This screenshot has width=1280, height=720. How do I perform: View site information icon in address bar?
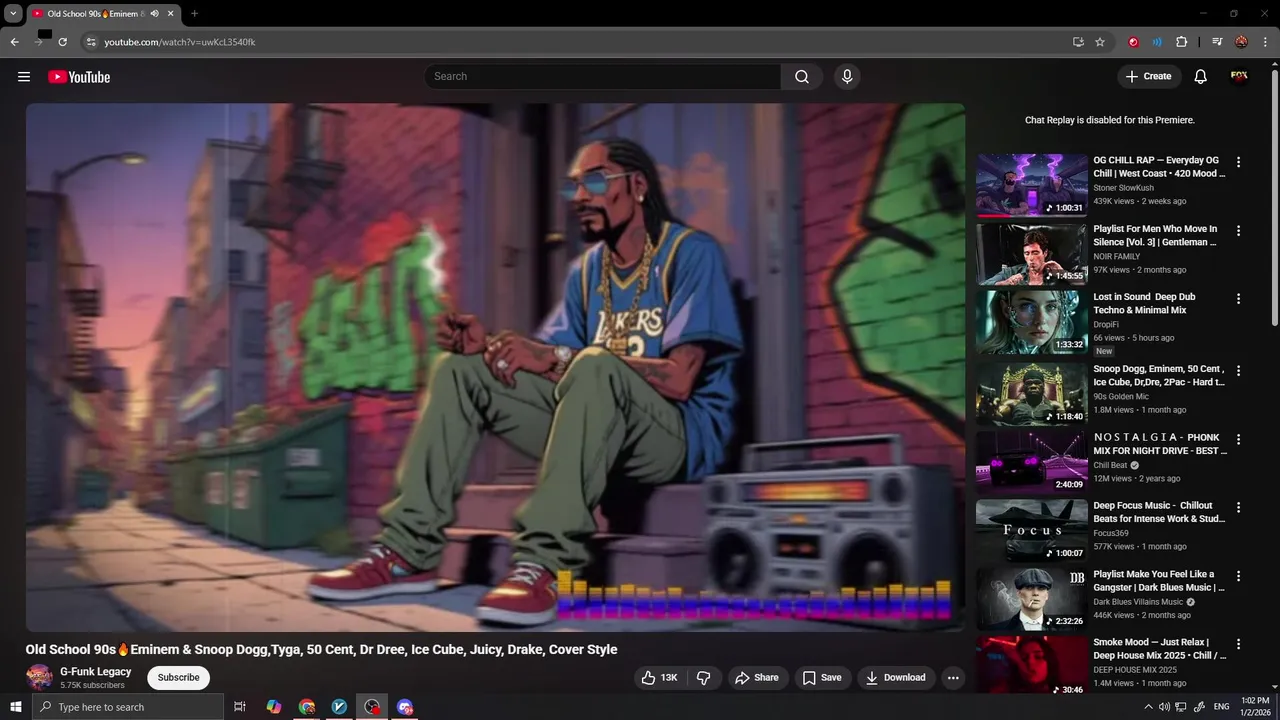(x=91, y=42)
